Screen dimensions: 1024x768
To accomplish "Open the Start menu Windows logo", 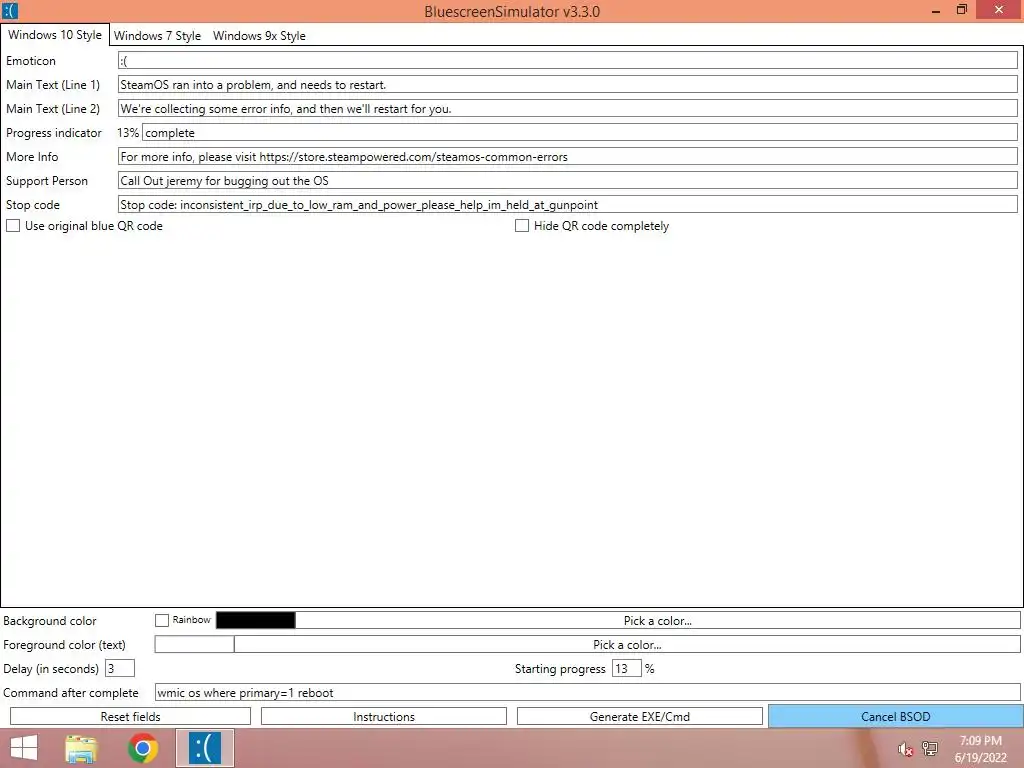I will tap(24, 748).
